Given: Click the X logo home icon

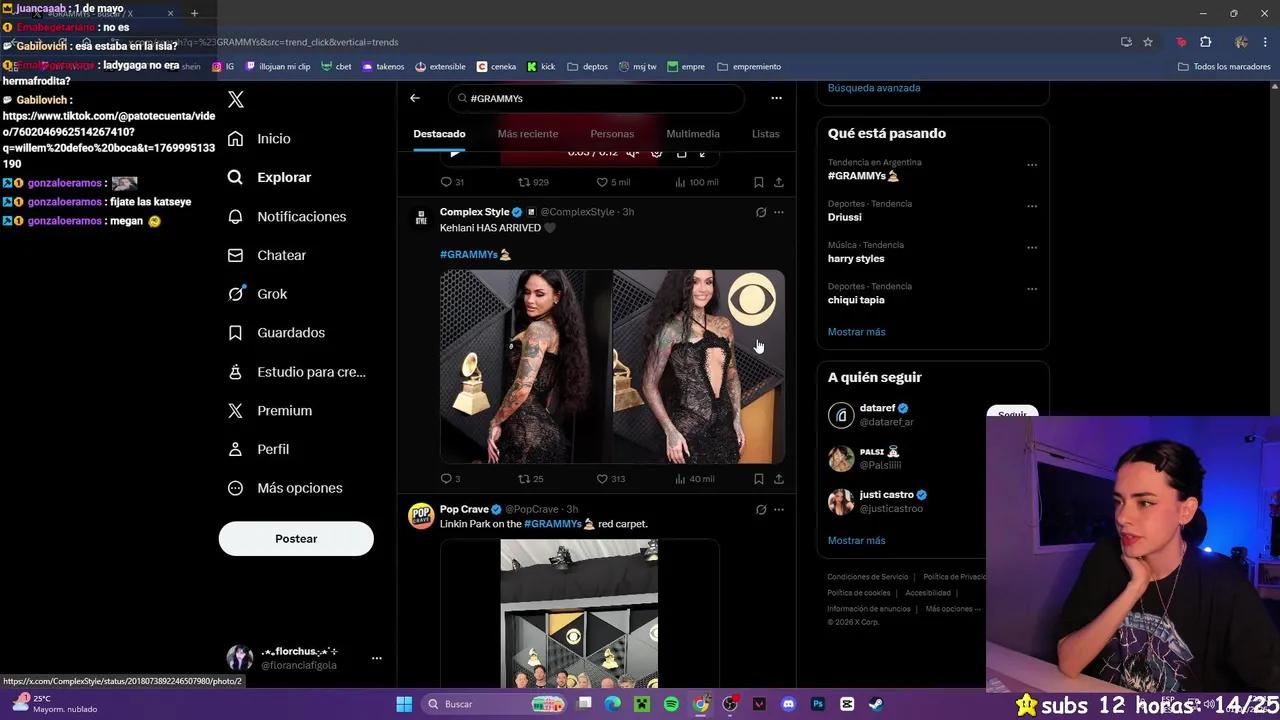Looking at the screenshot, I should (236, 99).
